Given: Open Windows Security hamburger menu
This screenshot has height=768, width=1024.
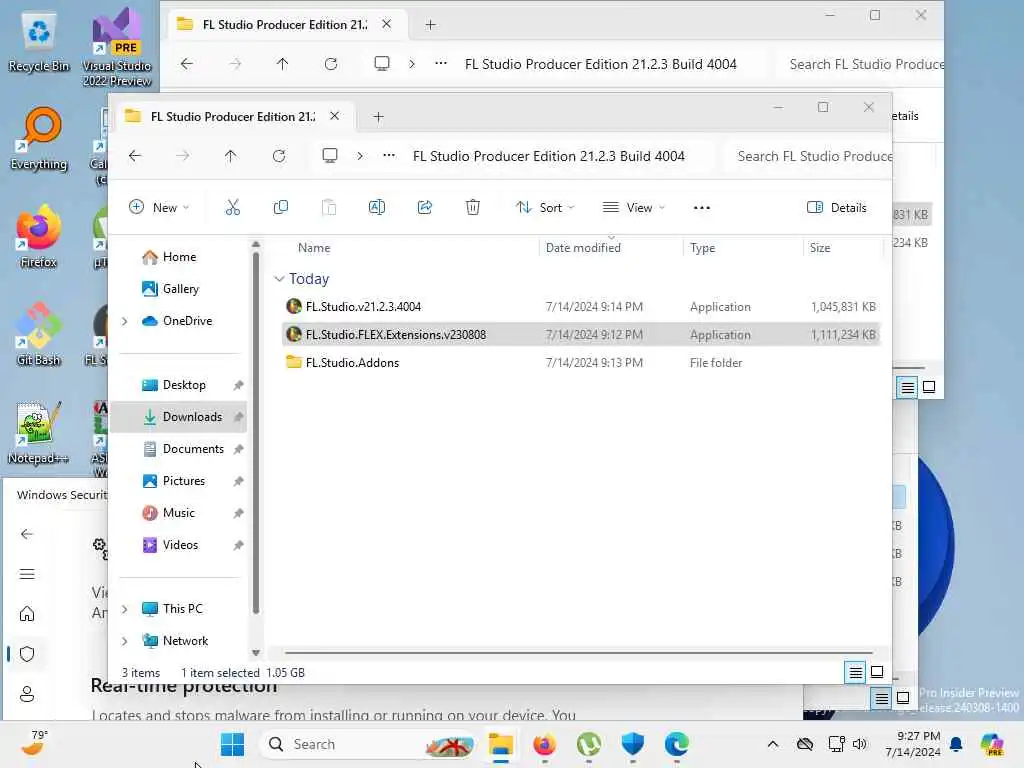Looking at the screenshot, I should coord(27,574).
